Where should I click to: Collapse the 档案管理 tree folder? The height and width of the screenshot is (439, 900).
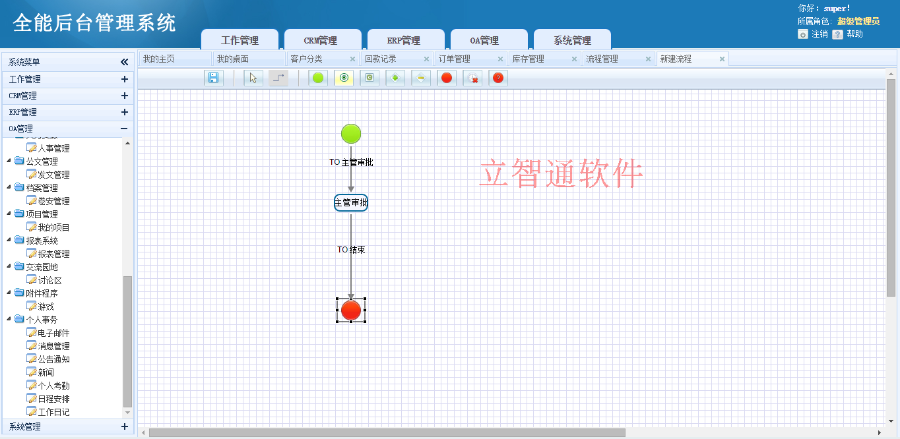click(x=9, y=188)
